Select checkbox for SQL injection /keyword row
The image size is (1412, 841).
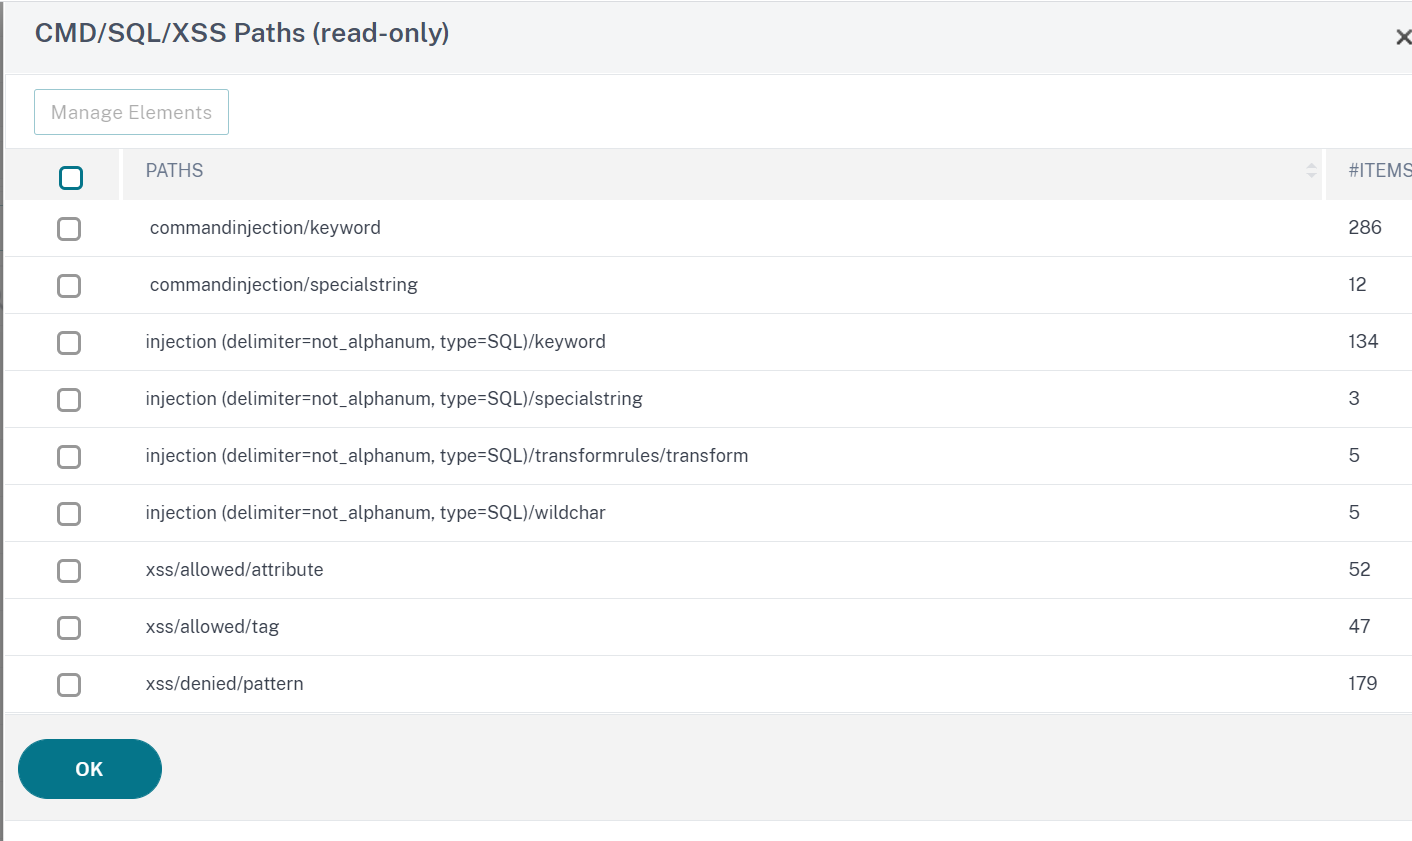69,343
